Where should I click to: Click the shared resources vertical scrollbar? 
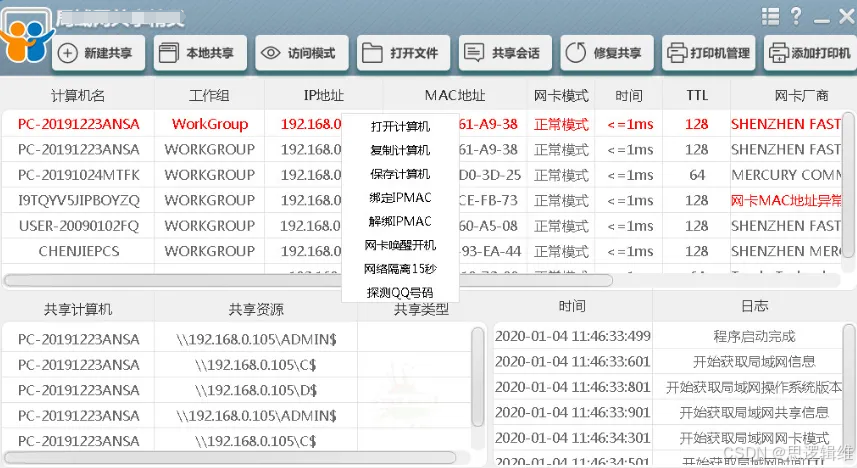[477, 377]
